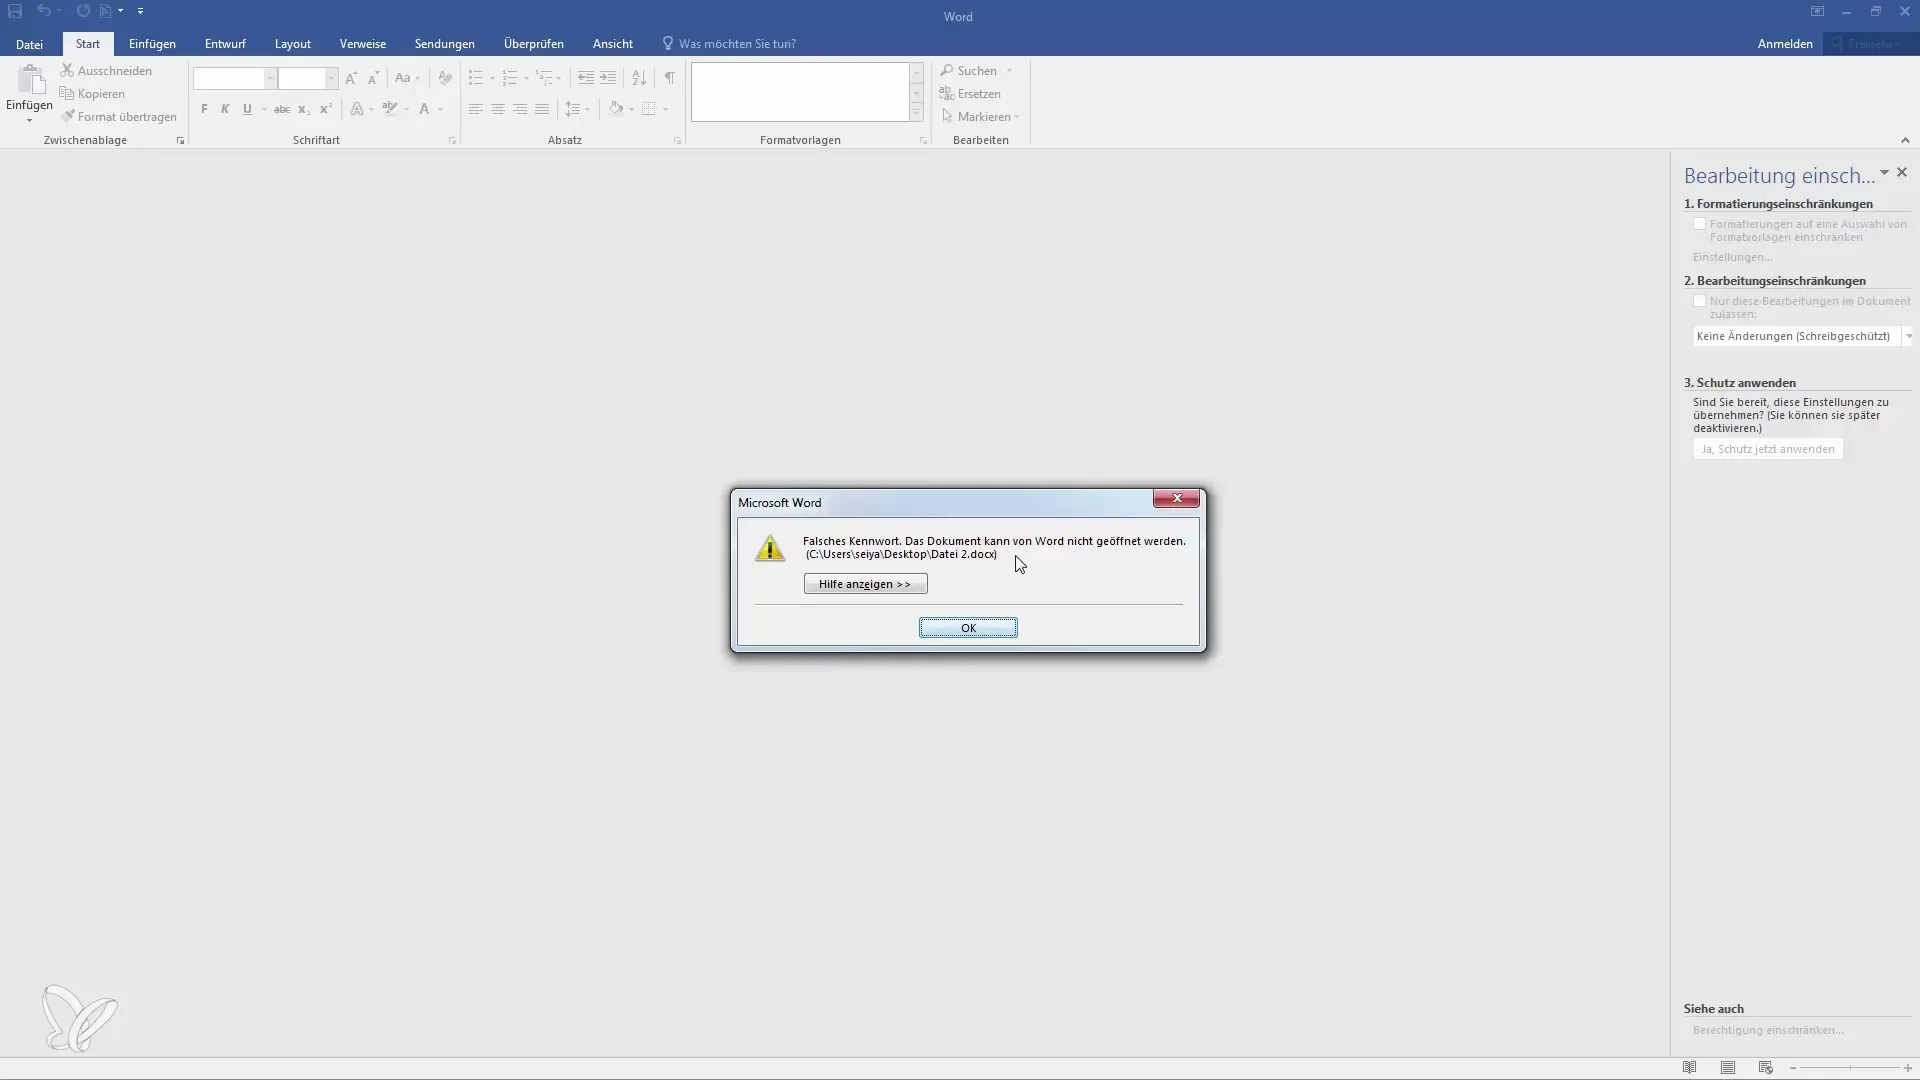Click the center alignment icon

(x=498, y=109)
